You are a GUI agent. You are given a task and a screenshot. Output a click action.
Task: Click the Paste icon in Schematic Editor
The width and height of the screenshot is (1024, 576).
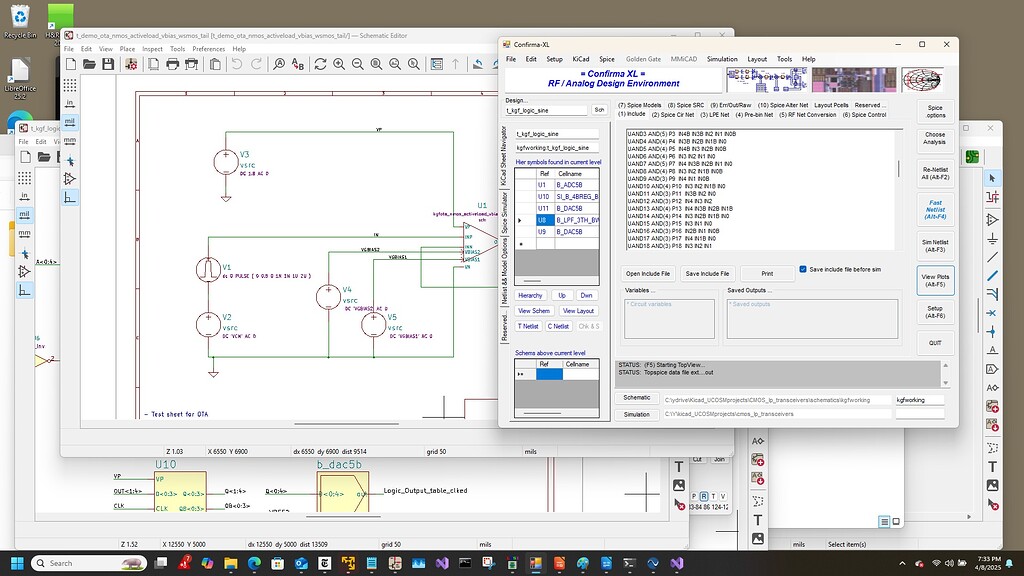pyautogui.click(x=214, y=64)
